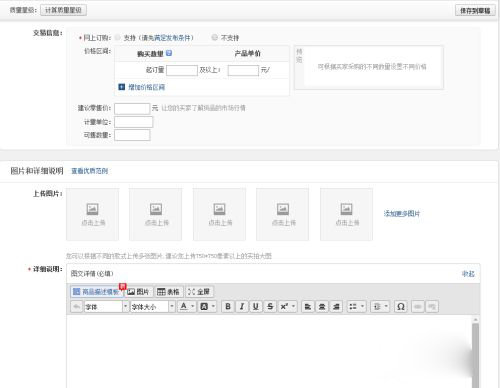Click the 表格 insert table button
The height and width of the screenshot is (388, 500).
point(168,292)
